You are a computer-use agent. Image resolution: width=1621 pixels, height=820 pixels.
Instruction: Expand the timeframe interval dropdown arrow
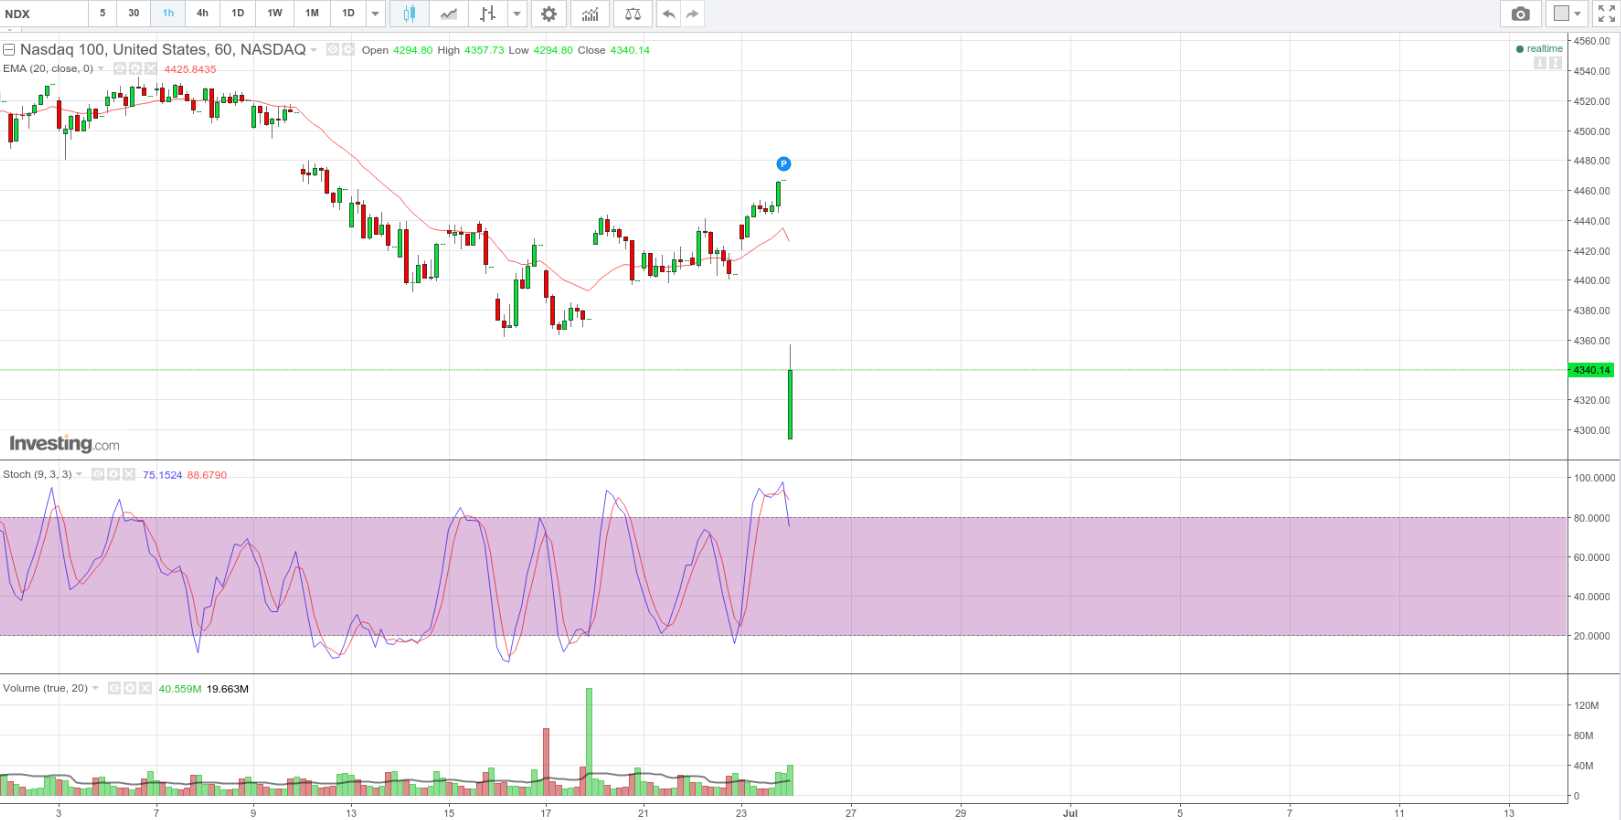pos(376,14)
